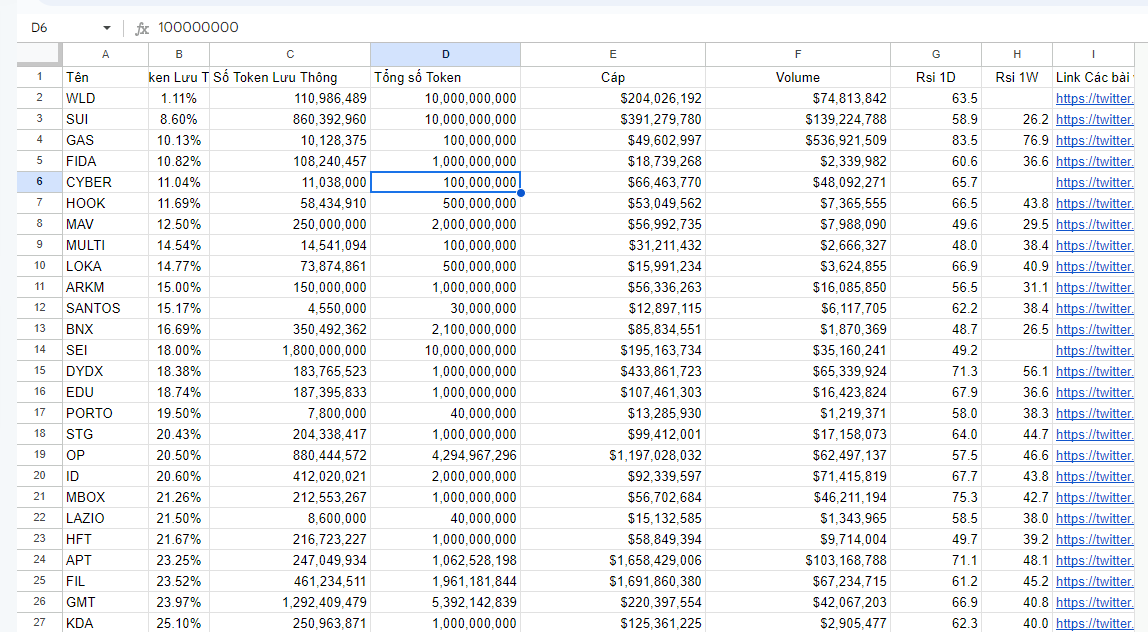Screen dimensions: 1148x632
Task: Select the cell with 4,294,967,296
Action: [446, 456]
